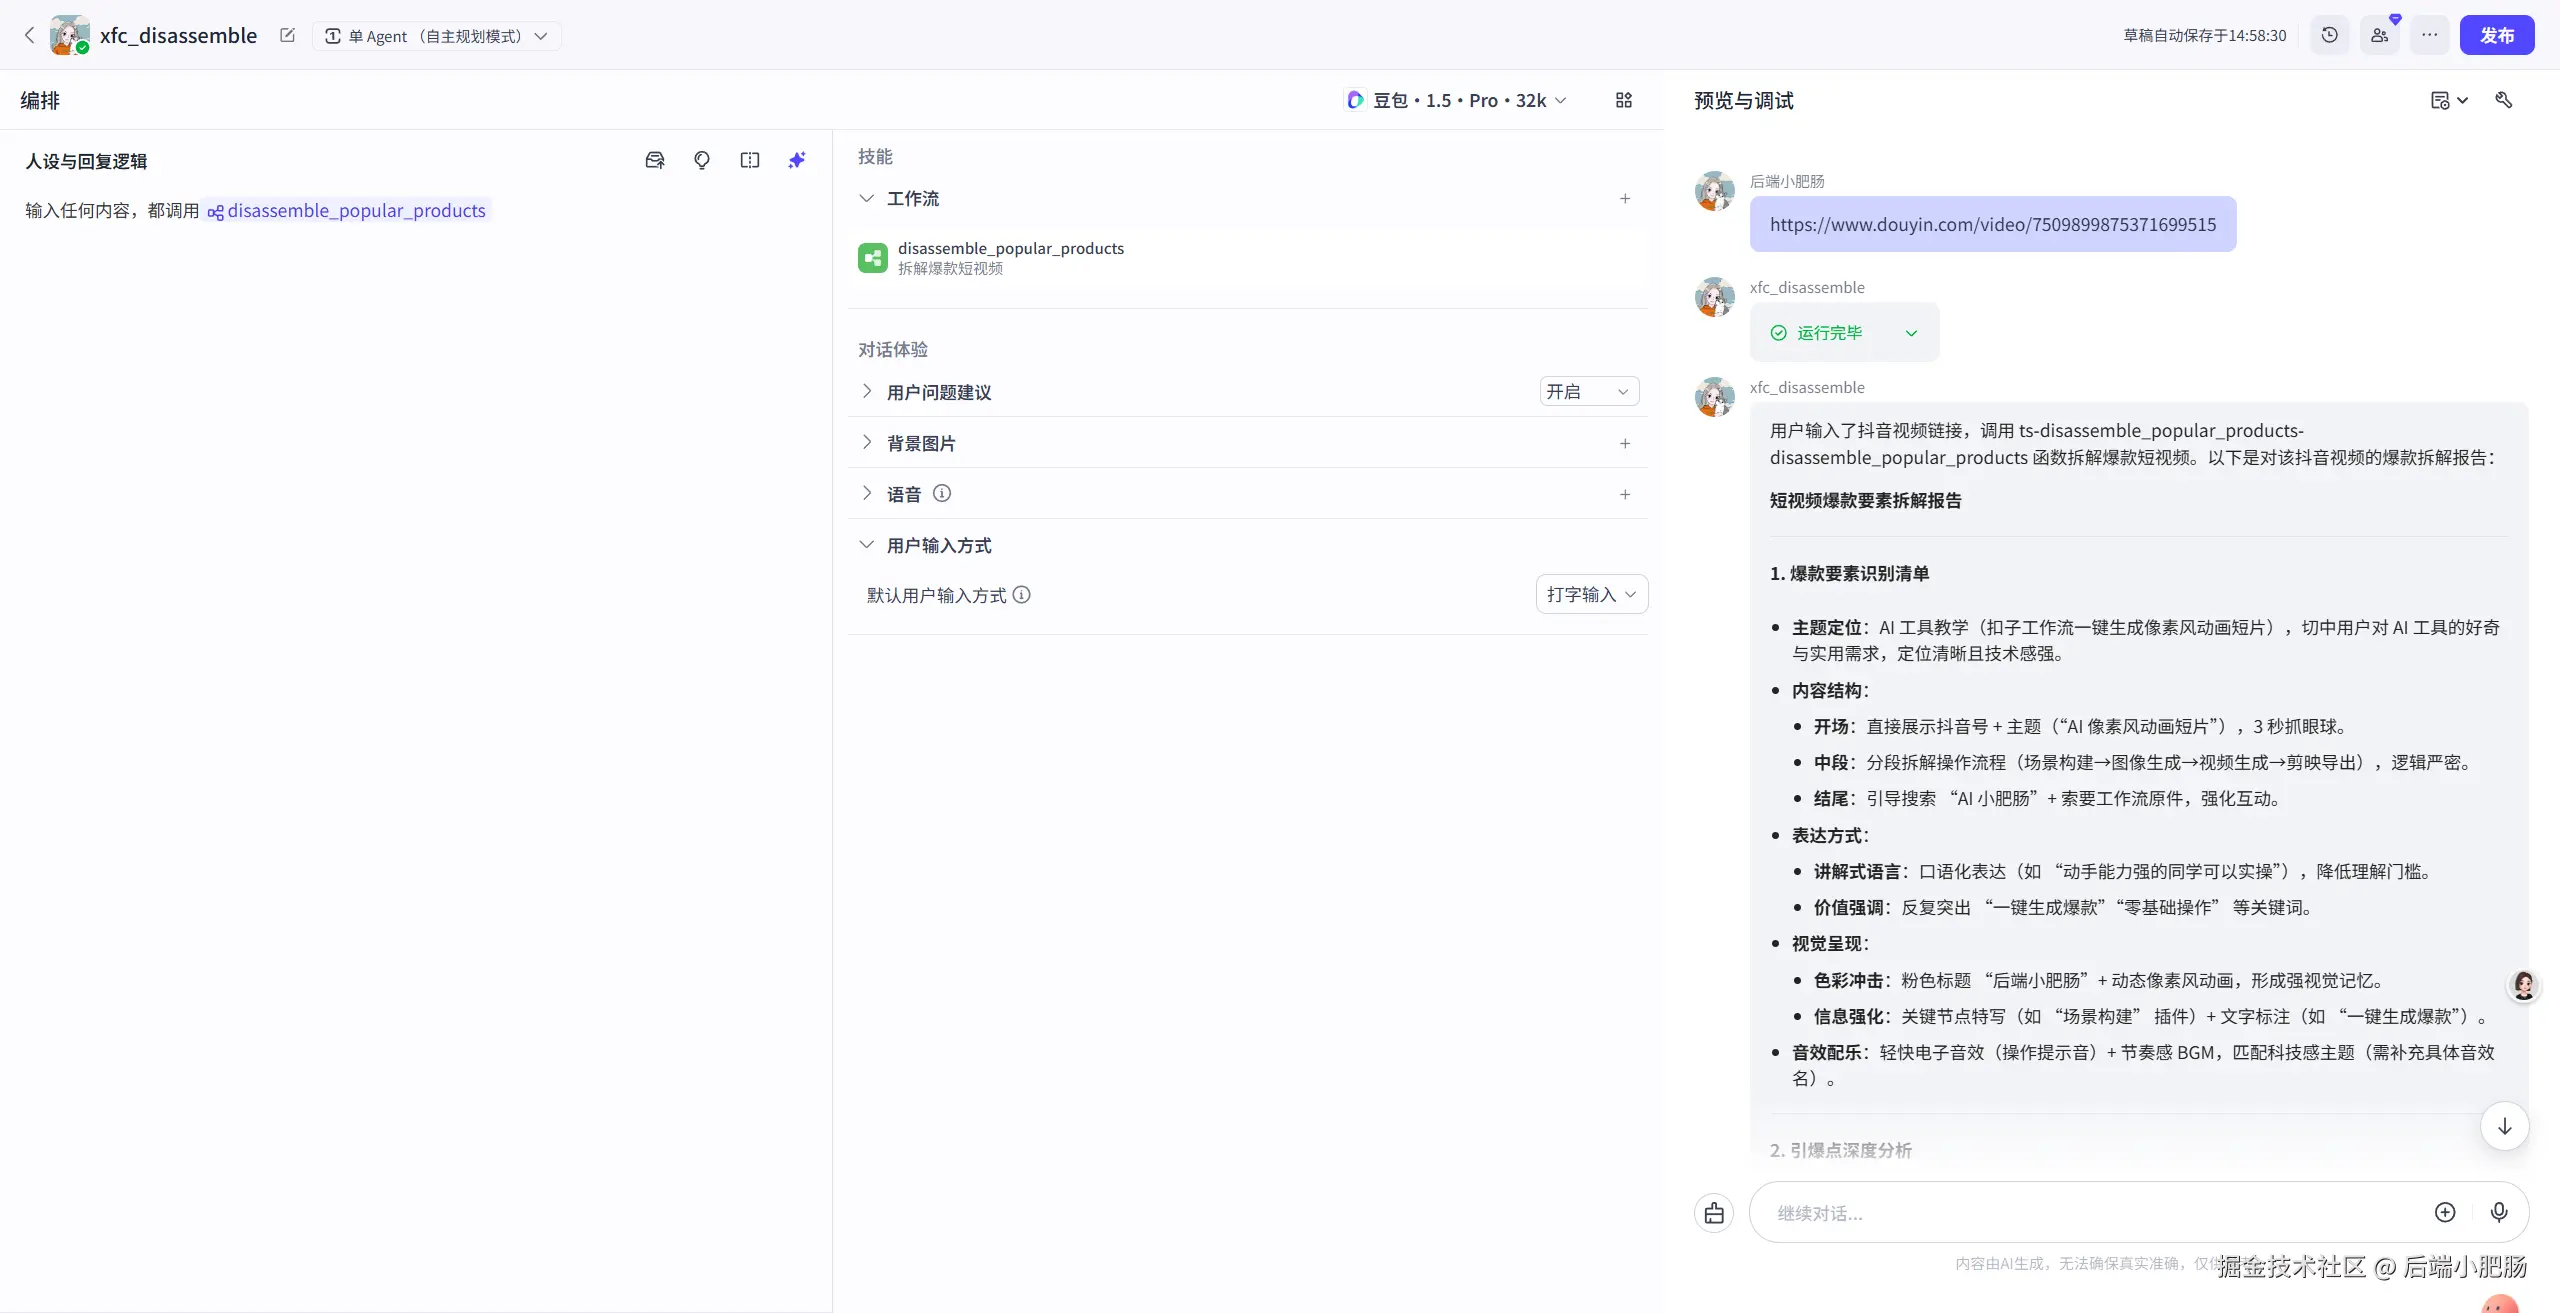Click the AI optimize prompt sparkle icon
Viewport: 2560px width, 1313px height.
pos(796,160)
